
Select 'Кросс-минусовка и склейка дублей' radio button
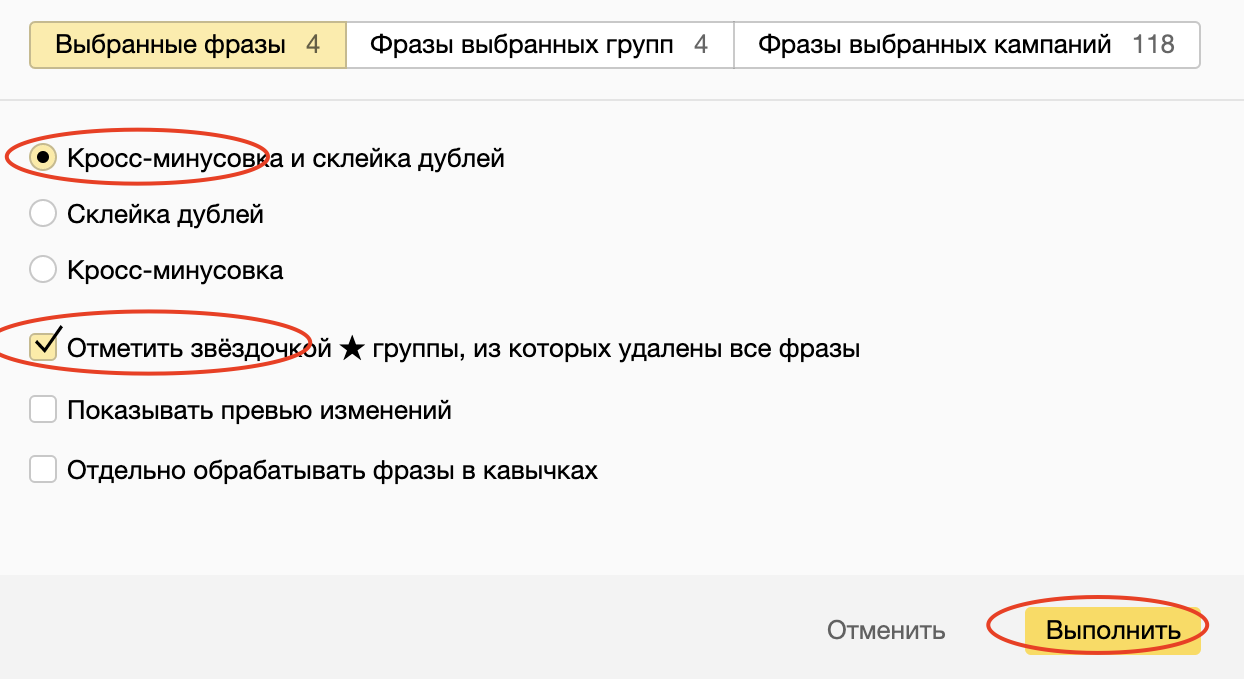[x=43, y=158]
